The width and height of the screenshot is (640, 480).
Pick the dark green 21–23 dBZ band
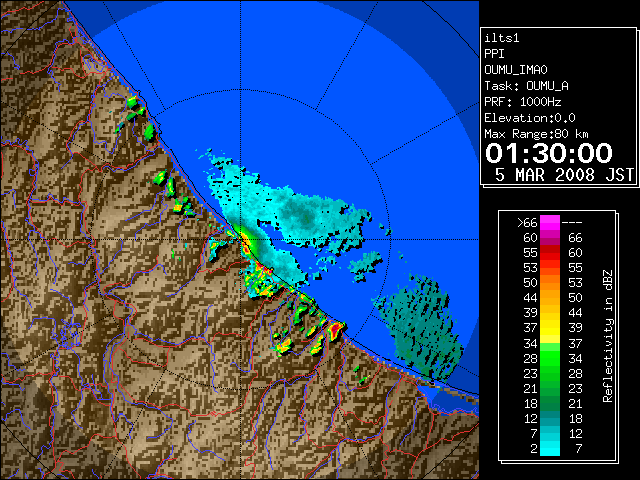pyautogui.click(x=550, y=388)
